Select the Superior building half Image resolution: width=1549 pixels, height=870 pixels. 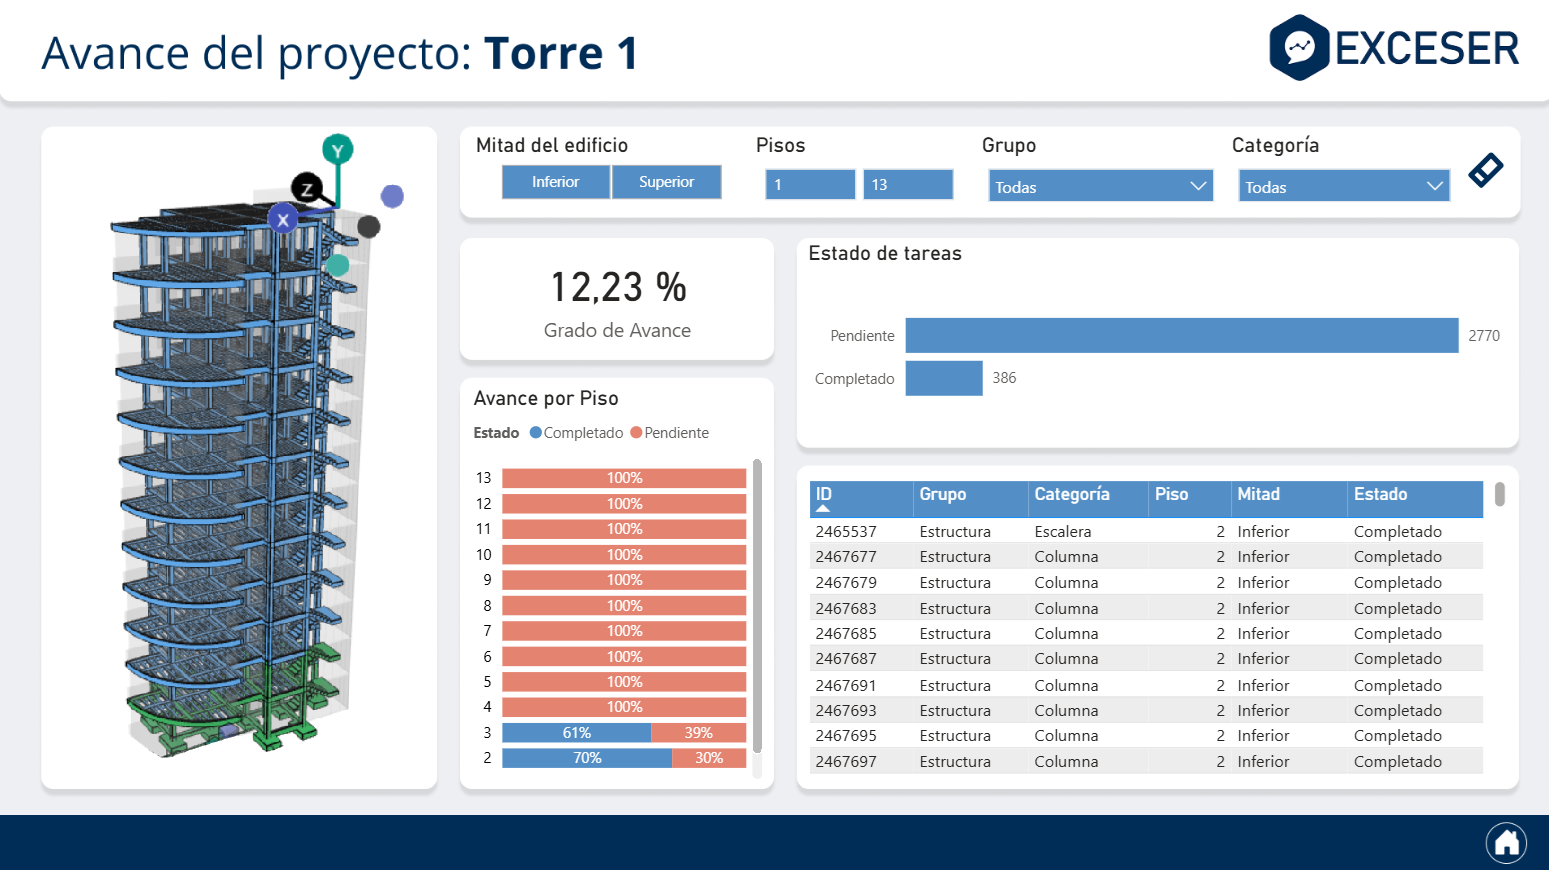tap(666, 182)
